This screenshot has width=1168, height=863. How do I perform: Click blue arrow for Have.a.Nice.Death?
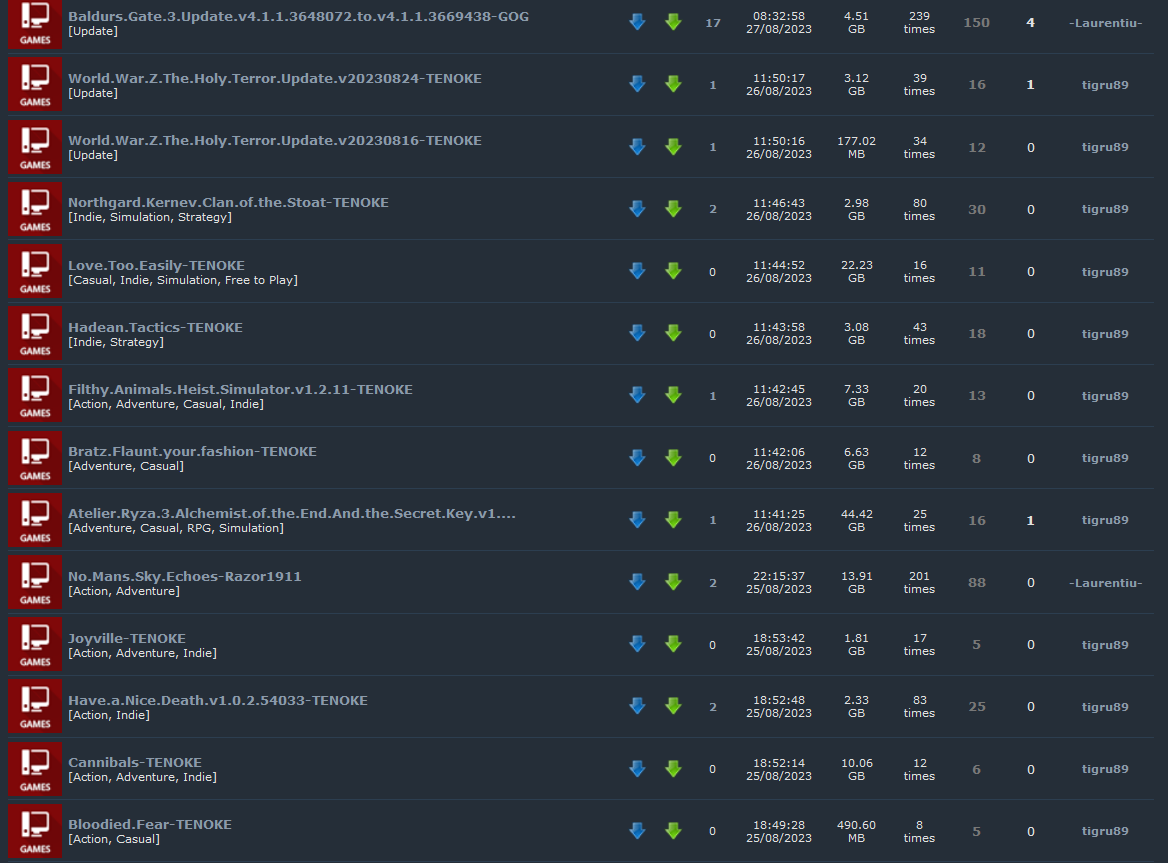pos(637,706)
